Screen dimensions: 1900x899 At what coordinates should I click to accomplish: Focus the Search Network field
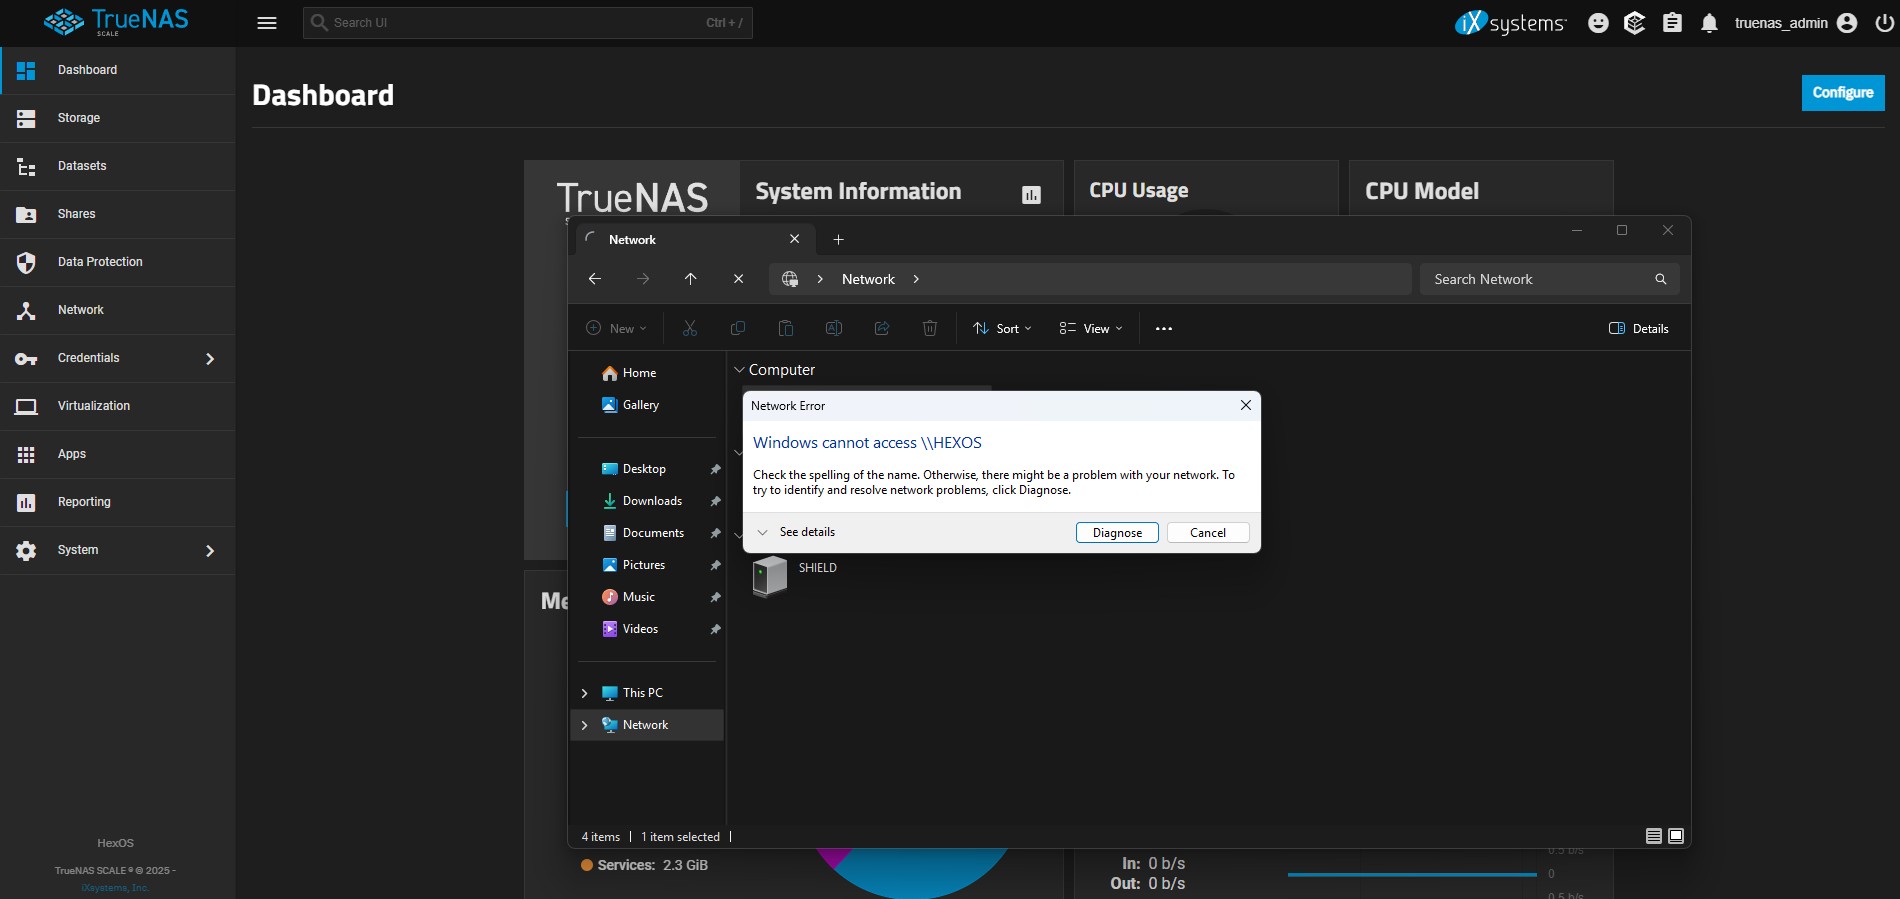[x=1548, y=279]
